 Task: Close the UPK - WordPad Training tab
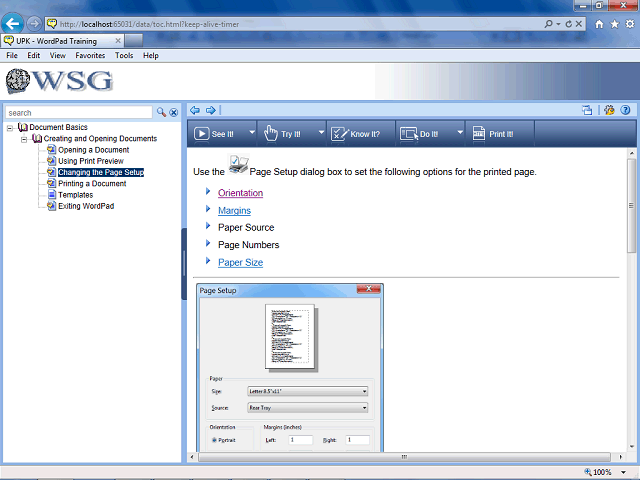[118, 41]
